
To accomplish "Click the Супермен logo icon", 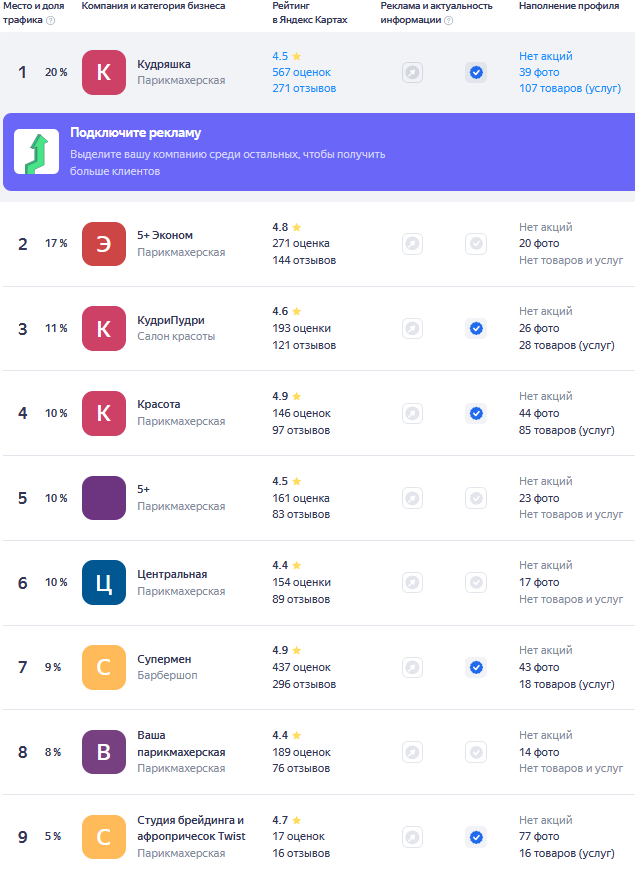I will coord(104,667).
